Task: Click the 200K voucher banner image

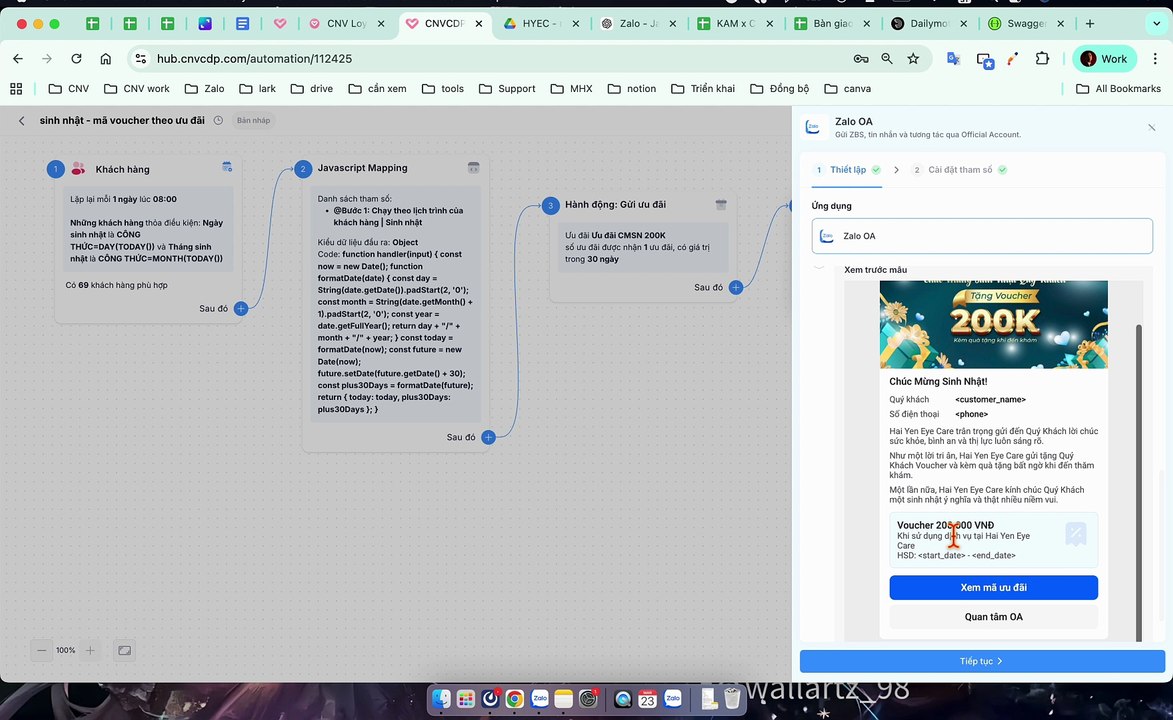Action: 993,324
